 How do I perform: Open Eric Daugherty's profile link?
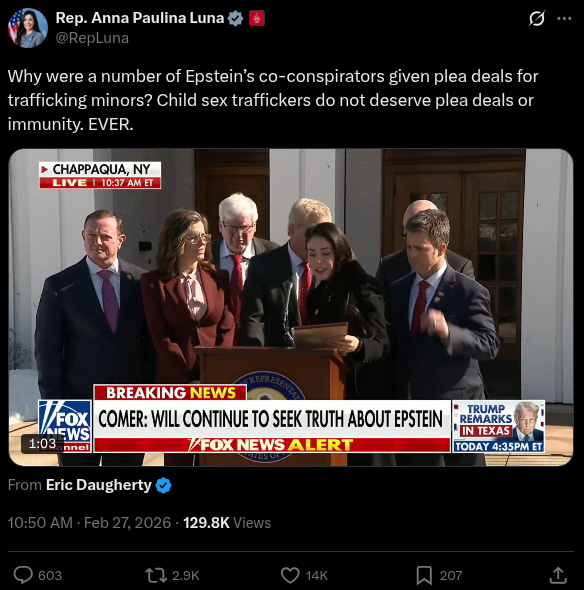point(99,485)
